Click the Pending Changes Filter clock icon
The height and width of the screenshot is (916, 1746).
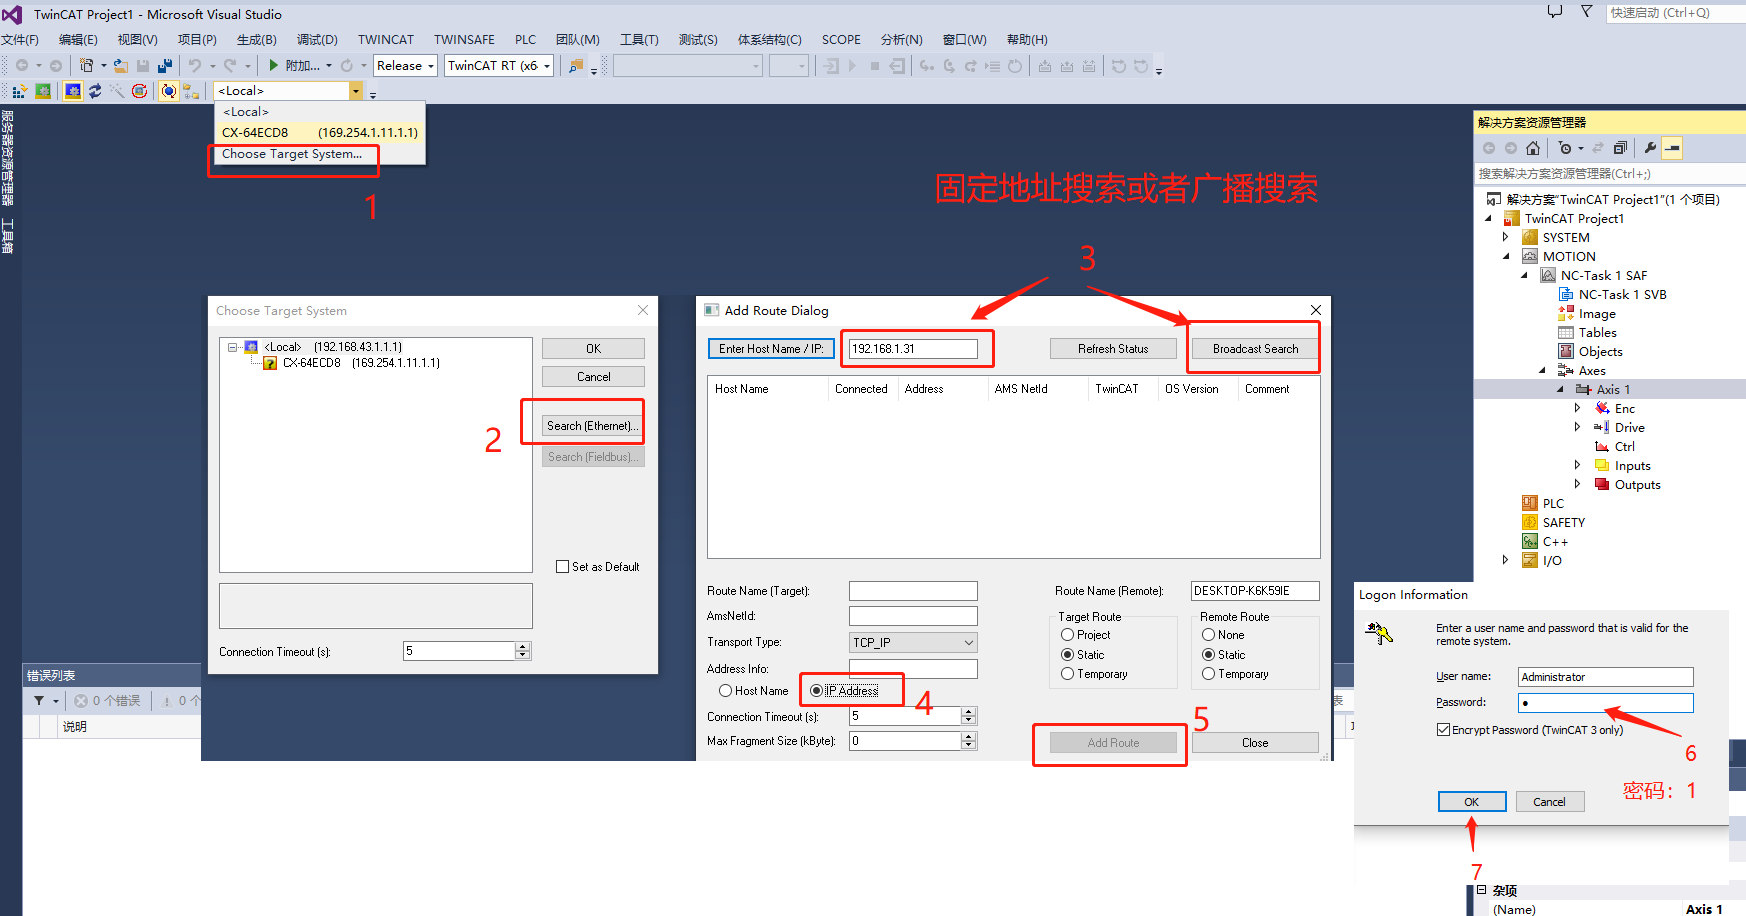tap(1565, 148)
